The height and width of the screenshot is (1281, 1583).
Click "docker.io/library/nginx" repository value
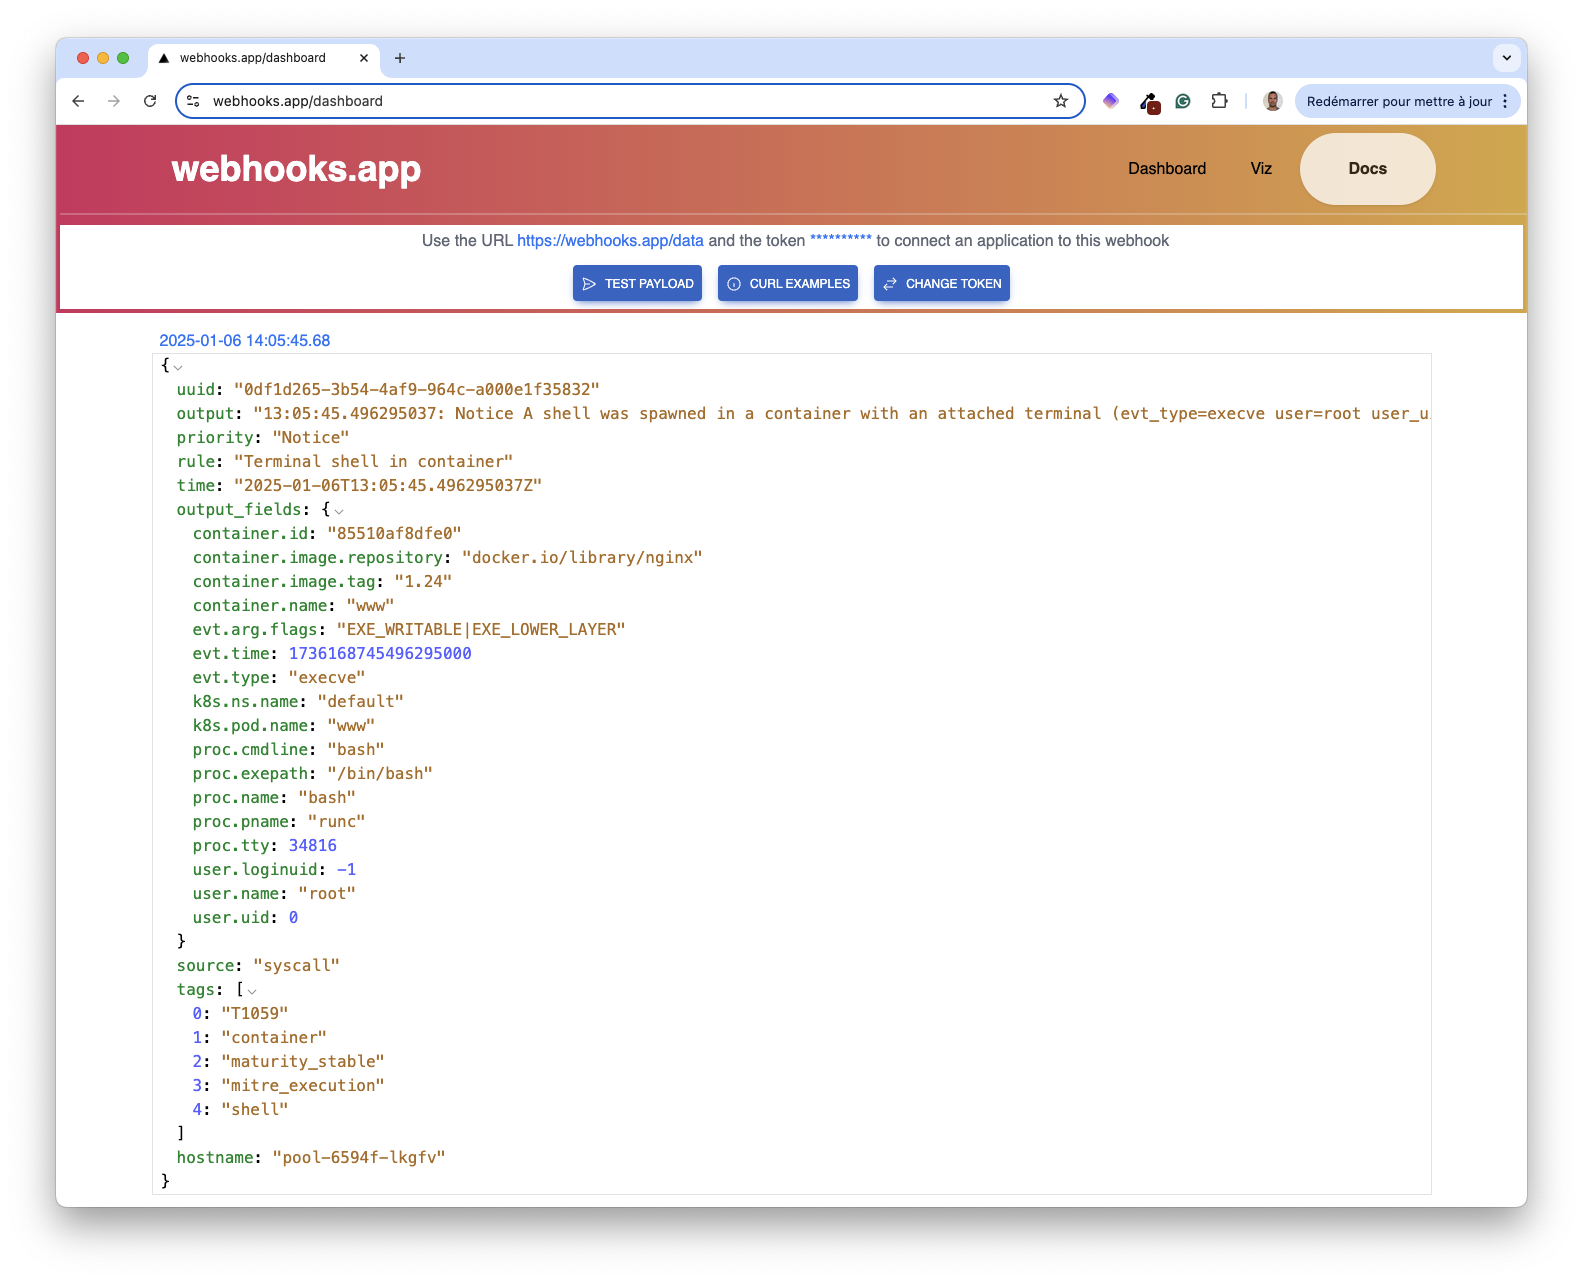coord(582,557)
